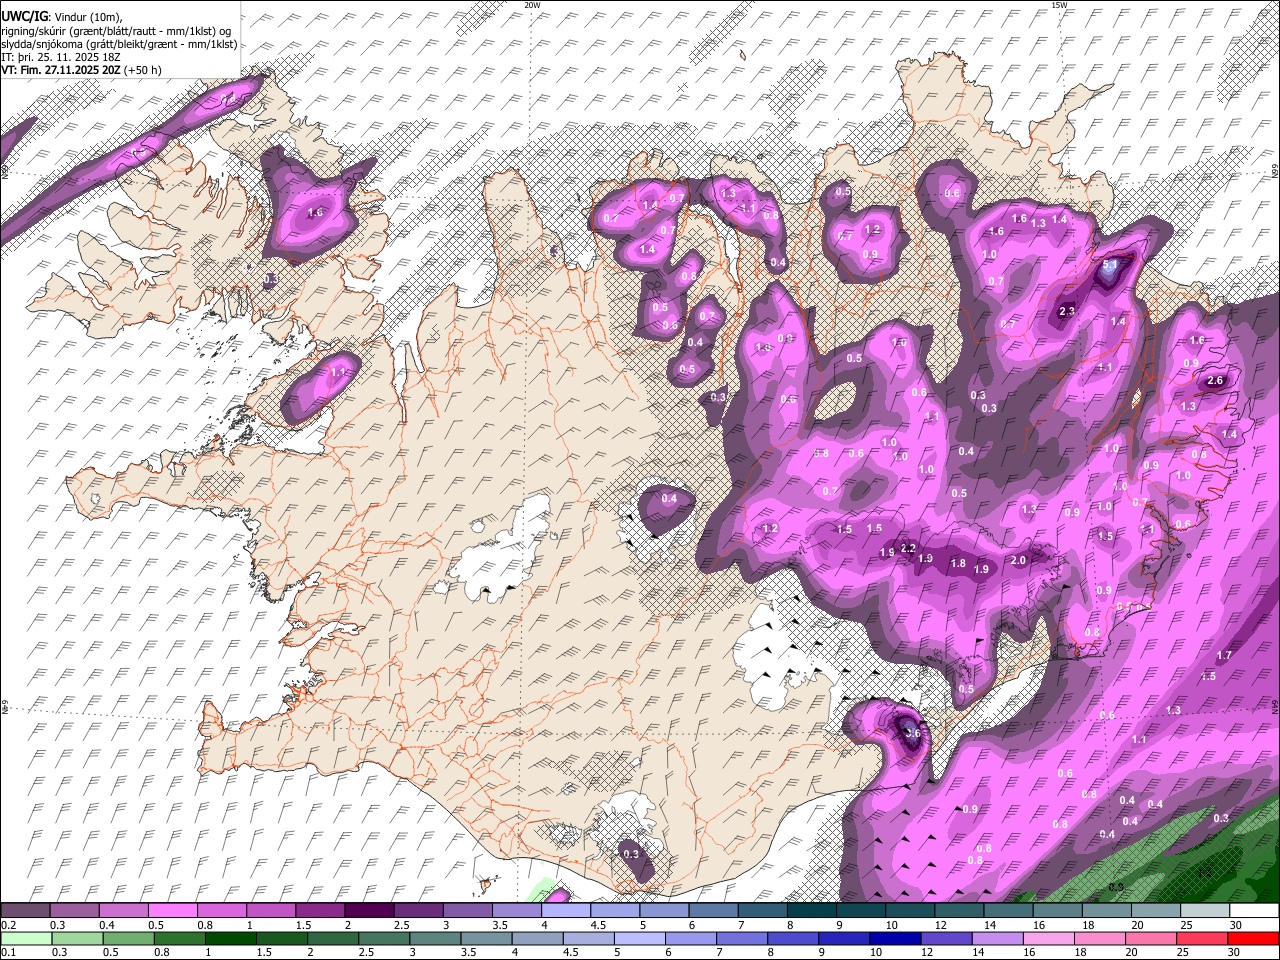
Task: Click the 0.8 swatch in the green legend row
Action: (x=180, y=938)
